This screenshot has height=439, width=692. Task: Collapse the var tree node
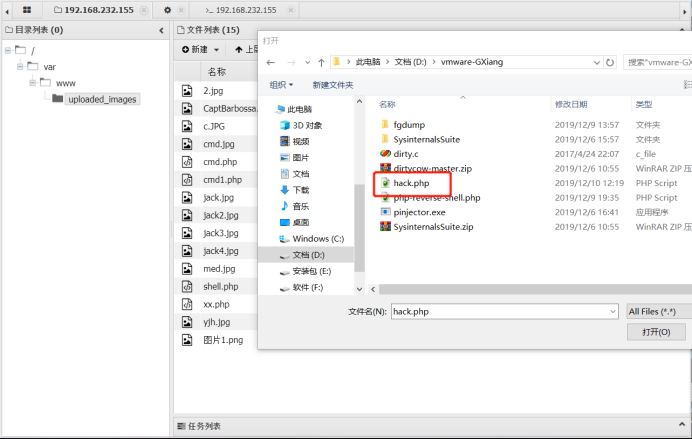tap(20, 67)
